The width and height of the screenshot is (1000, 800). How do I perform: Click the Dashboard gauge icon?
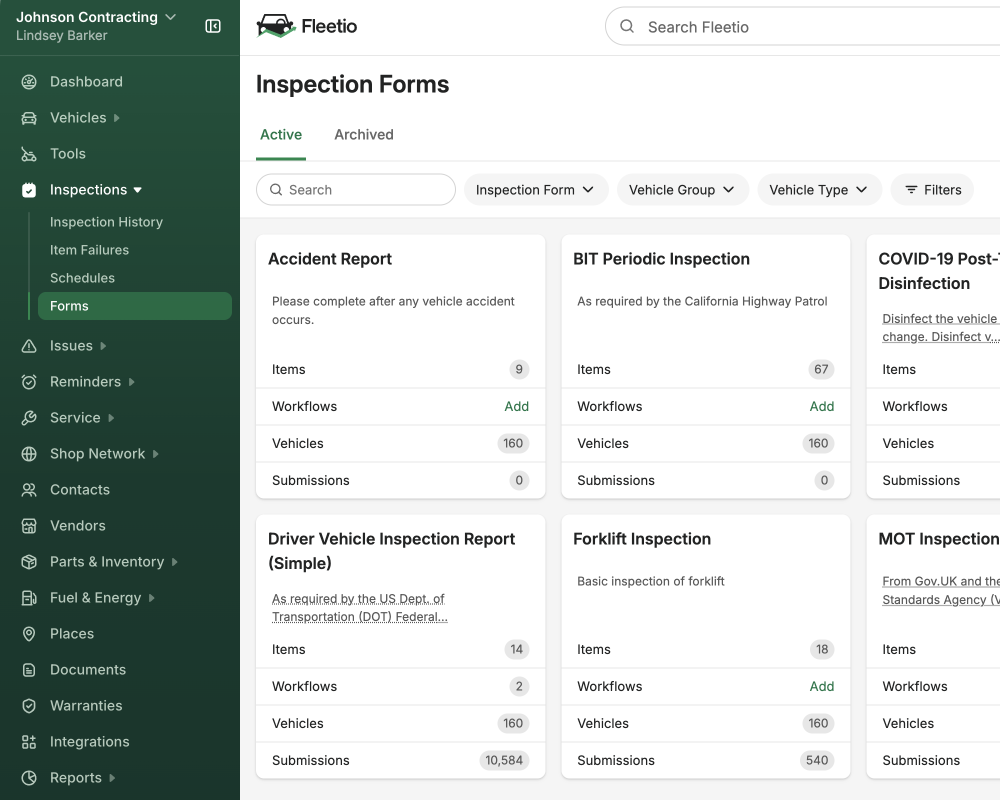pyautogui.click(x=29, y=82)
